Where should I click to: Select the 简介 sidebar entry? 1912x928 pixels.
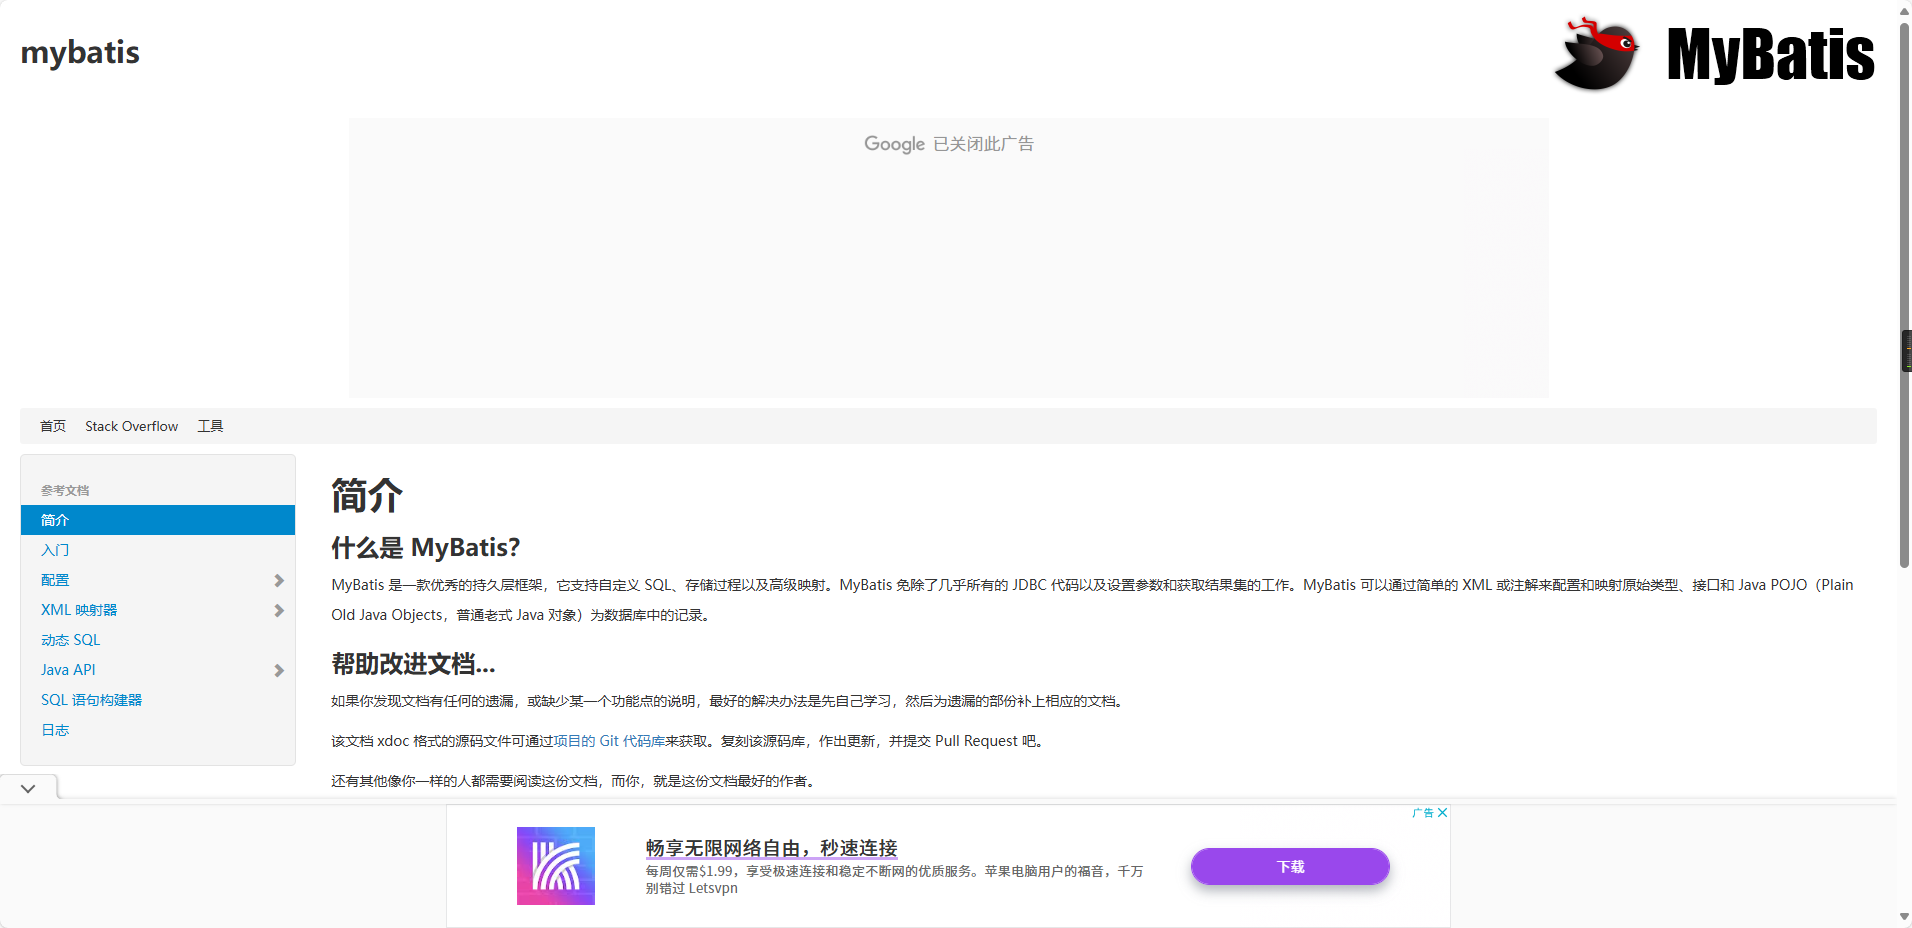(x=56, y=520)
